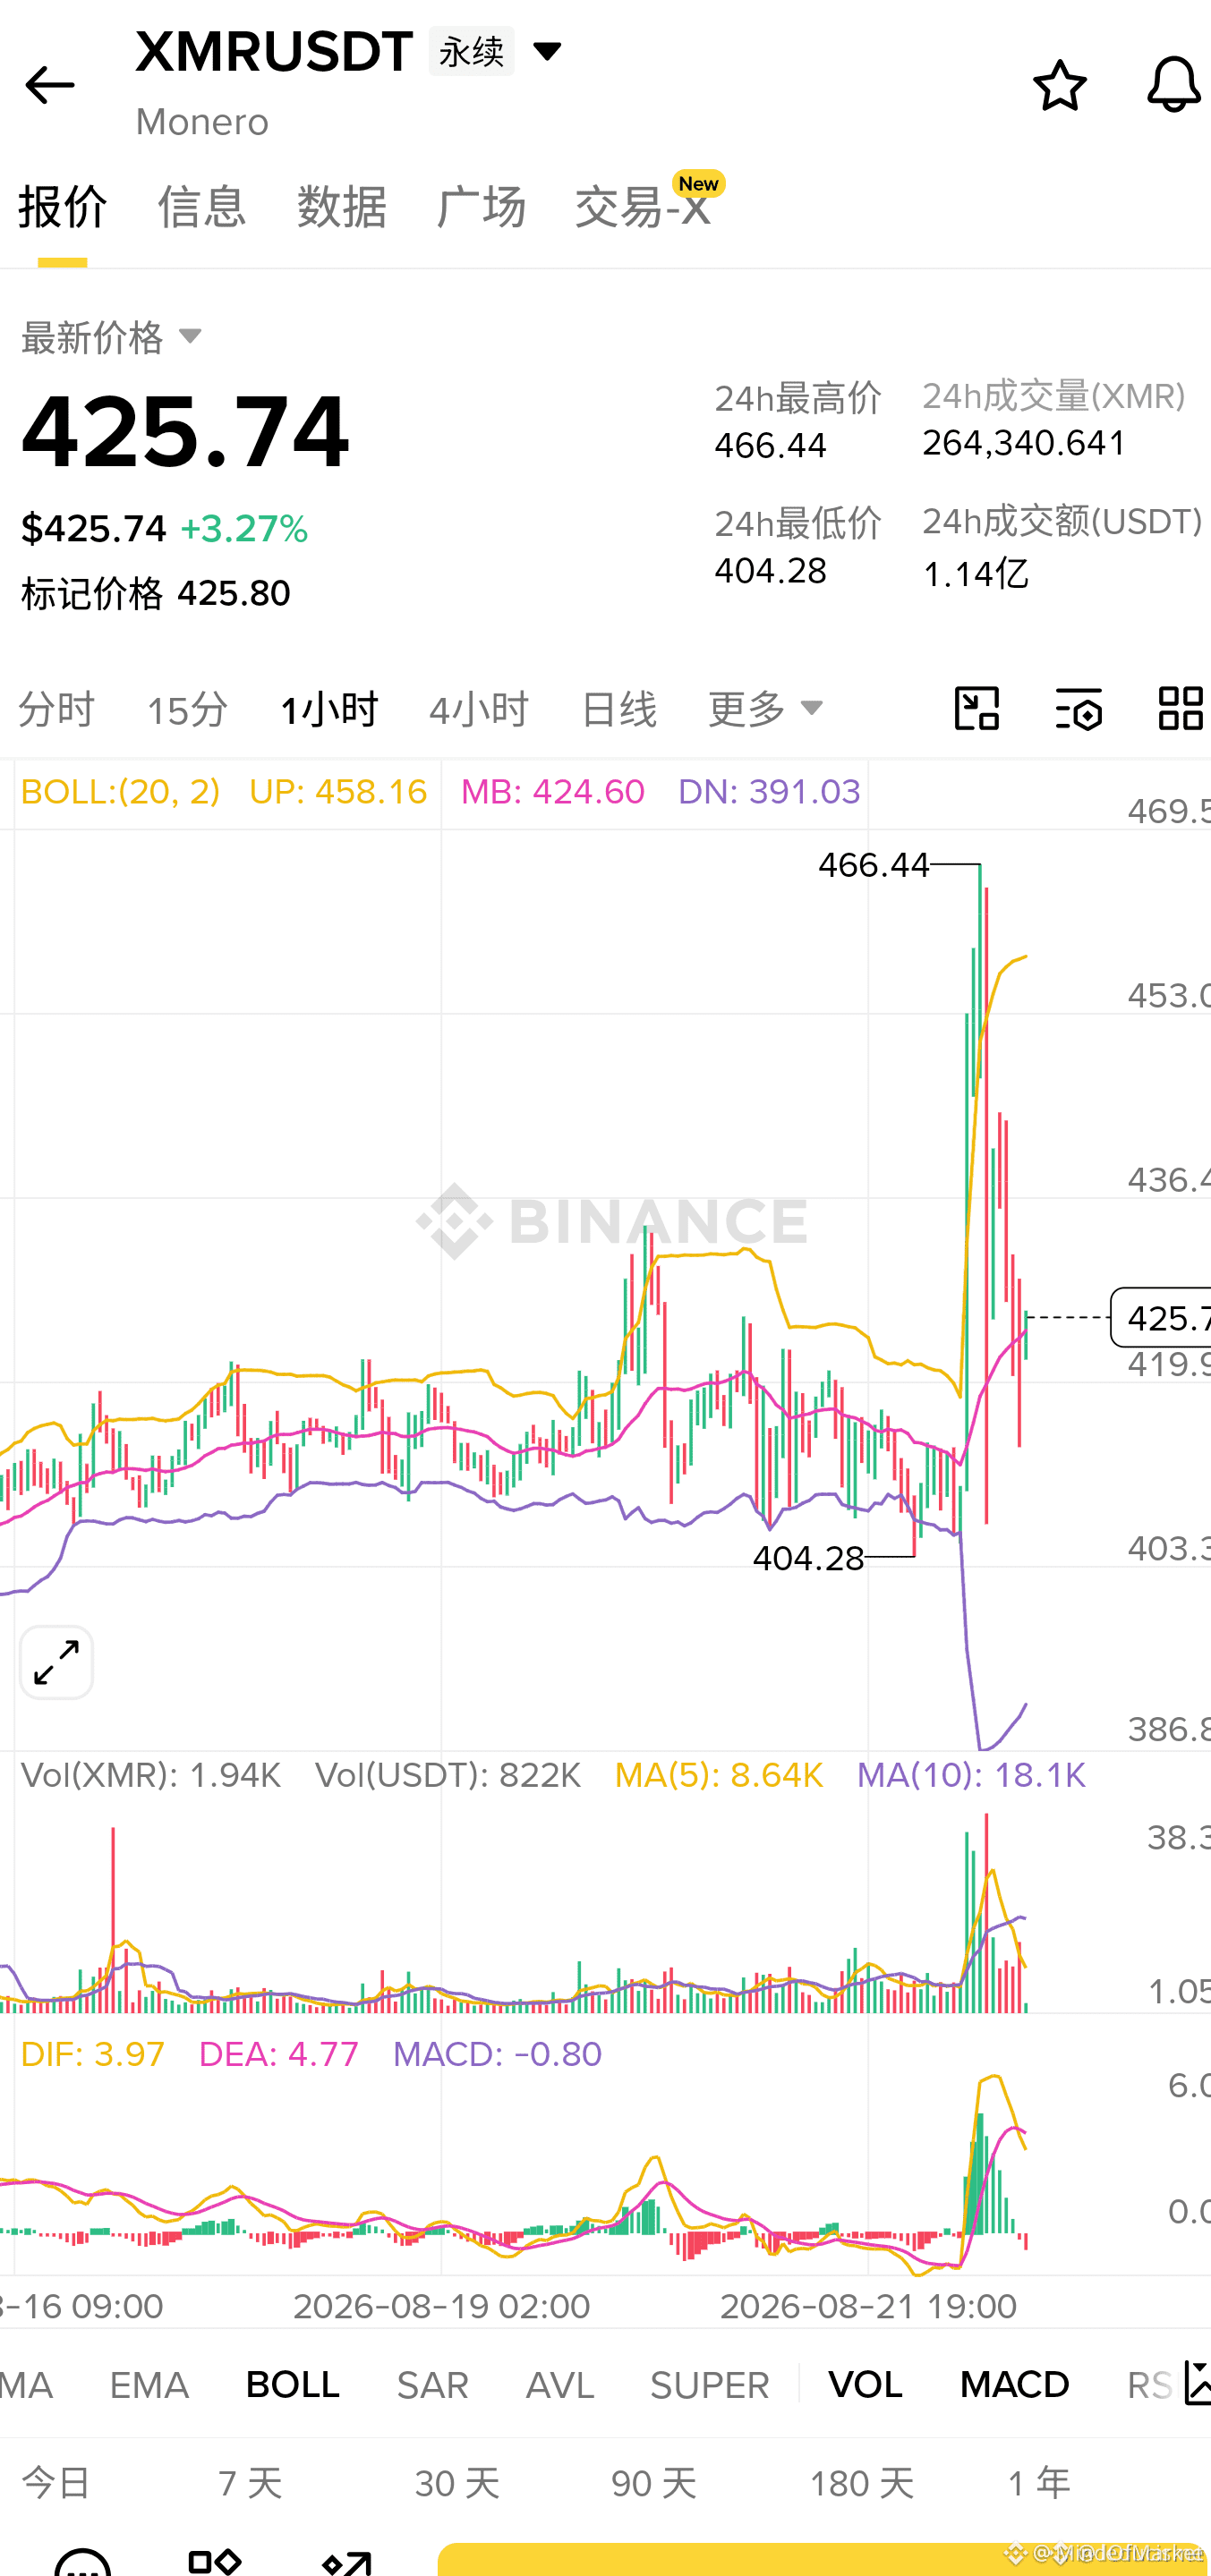Turn off the BOLL indicator

[x=293, y=2385]
